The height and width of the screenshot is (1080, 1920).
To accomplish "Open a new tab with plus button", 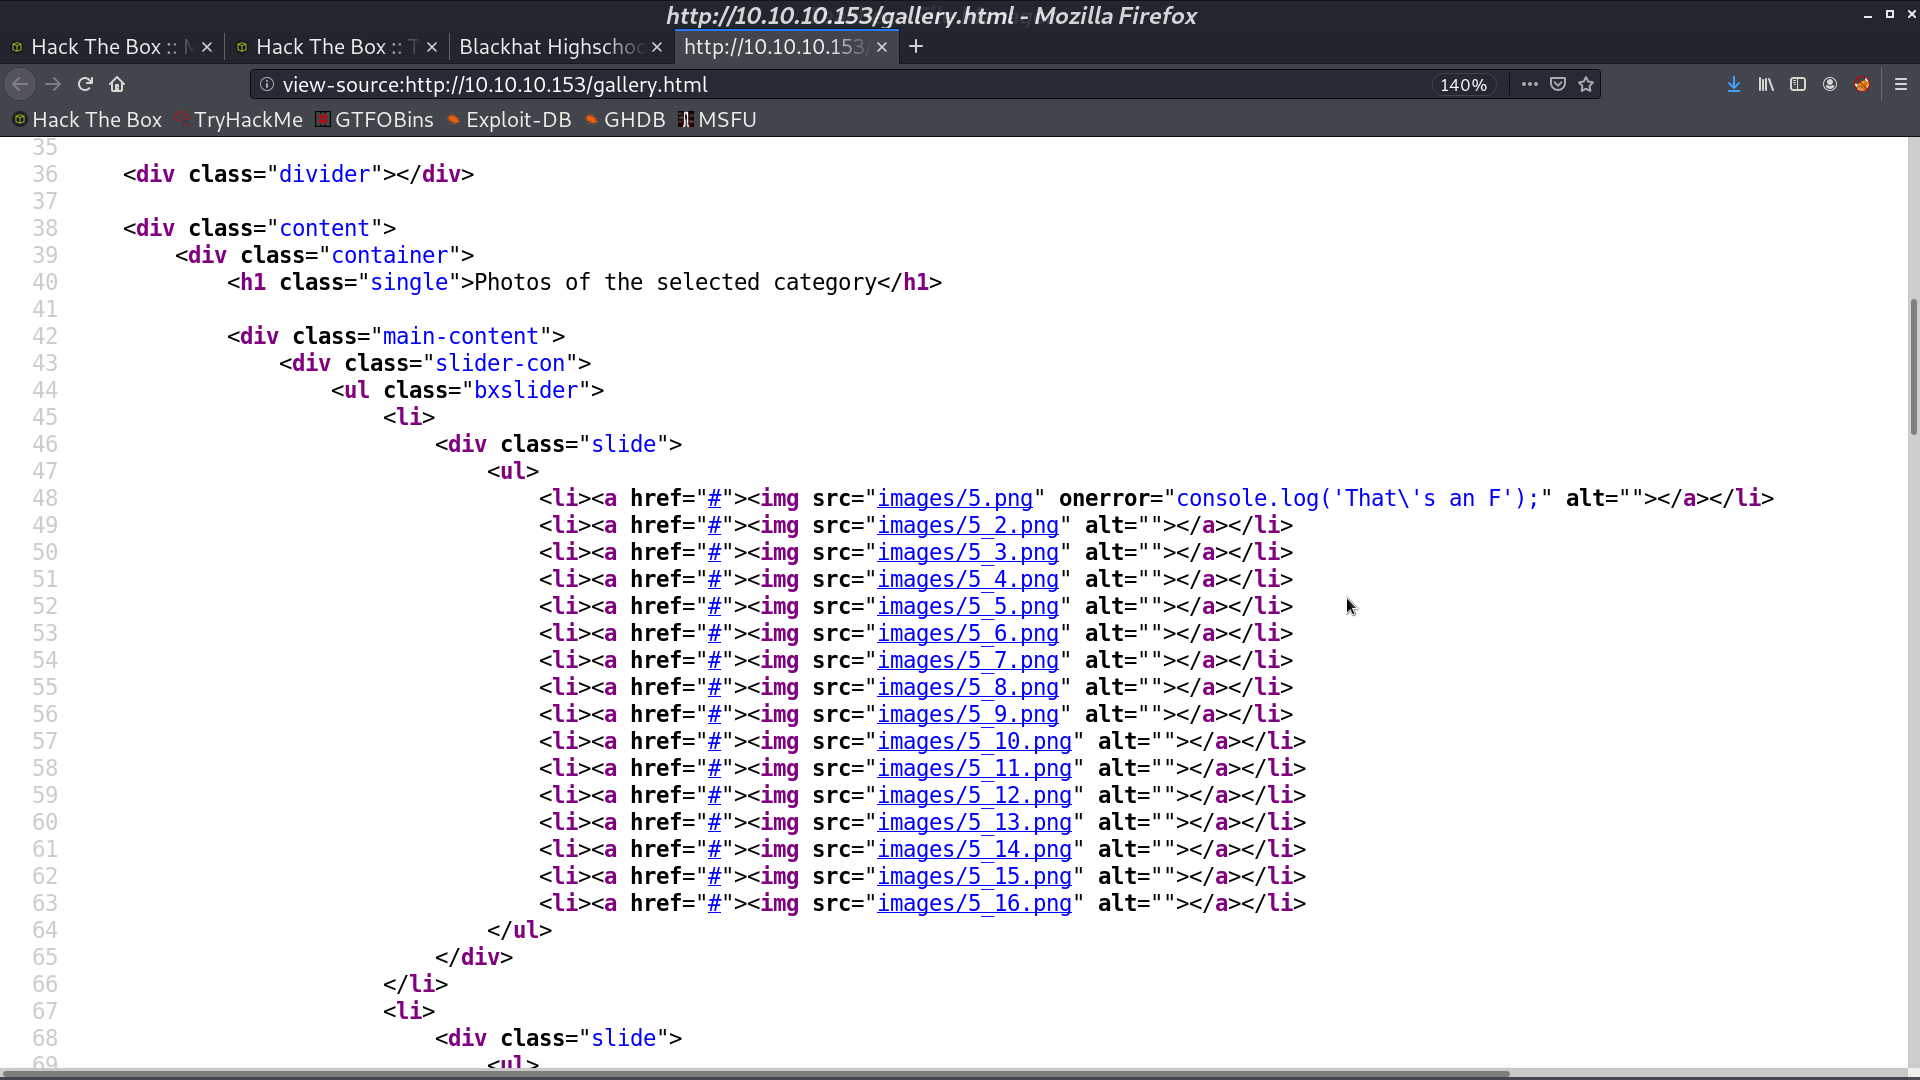I will click(916, 47).
